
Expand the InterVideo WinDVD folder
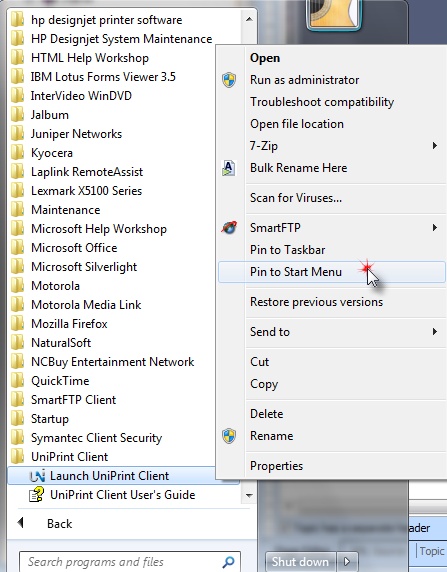click(x=81, y=96)
